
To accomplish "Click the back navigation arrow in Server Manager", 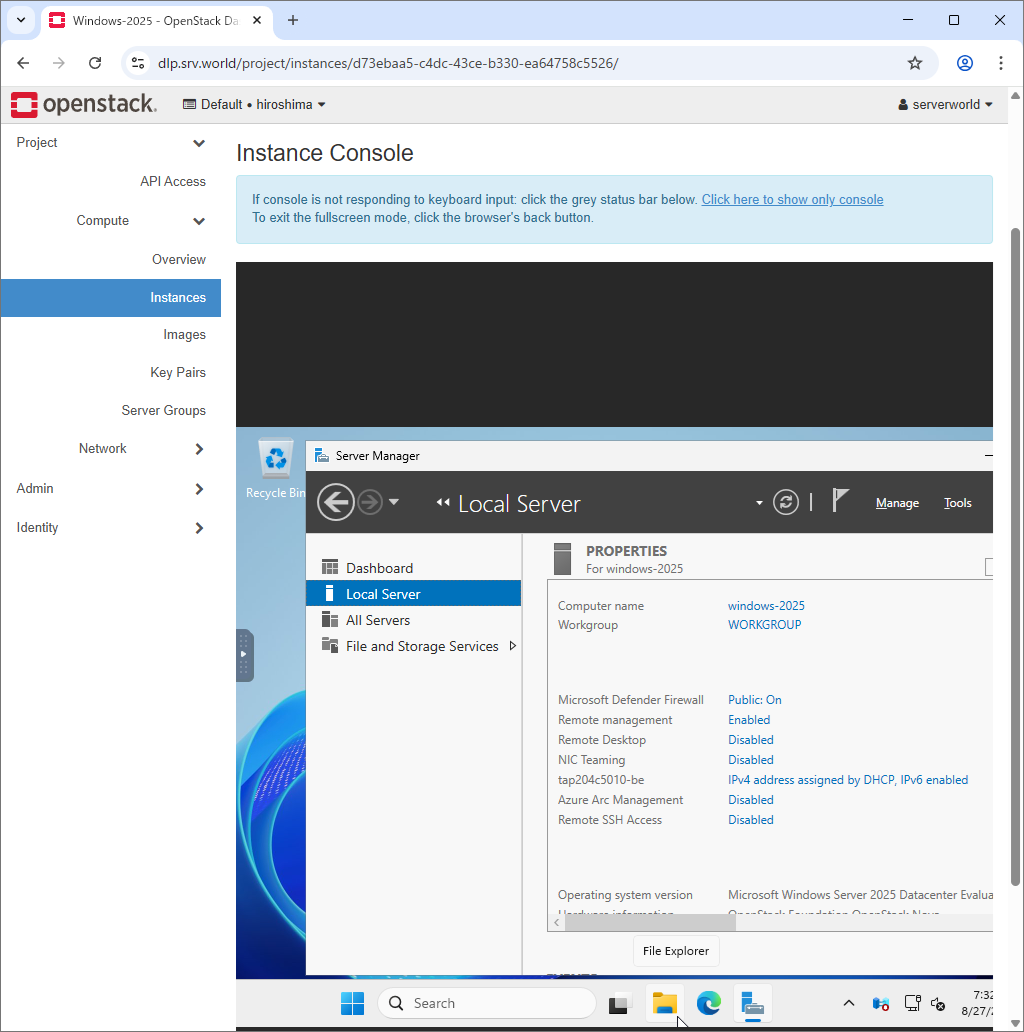I will pyautogui.click(x=336, y=502).
